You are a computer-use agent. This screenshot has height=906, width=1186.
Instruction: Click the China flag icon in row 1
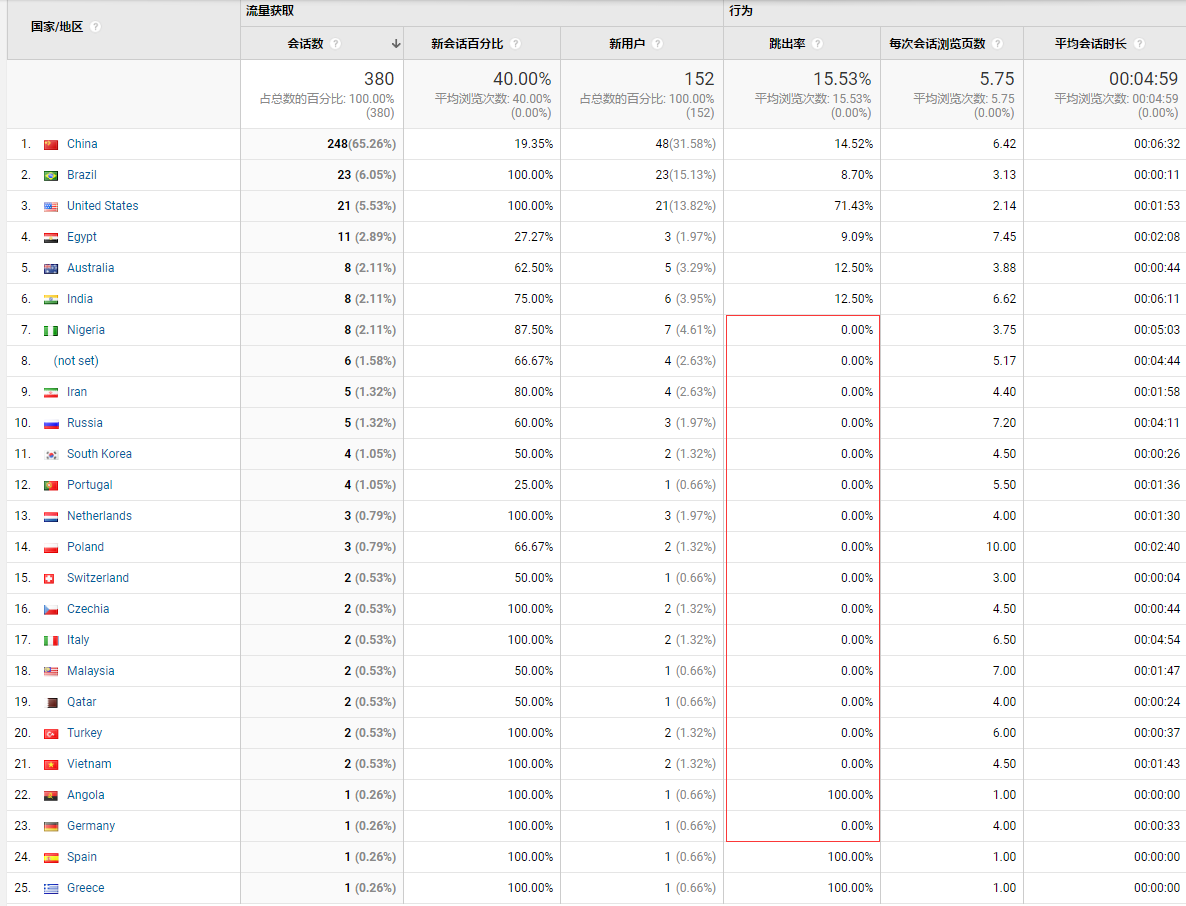click(x=51, y=144)
